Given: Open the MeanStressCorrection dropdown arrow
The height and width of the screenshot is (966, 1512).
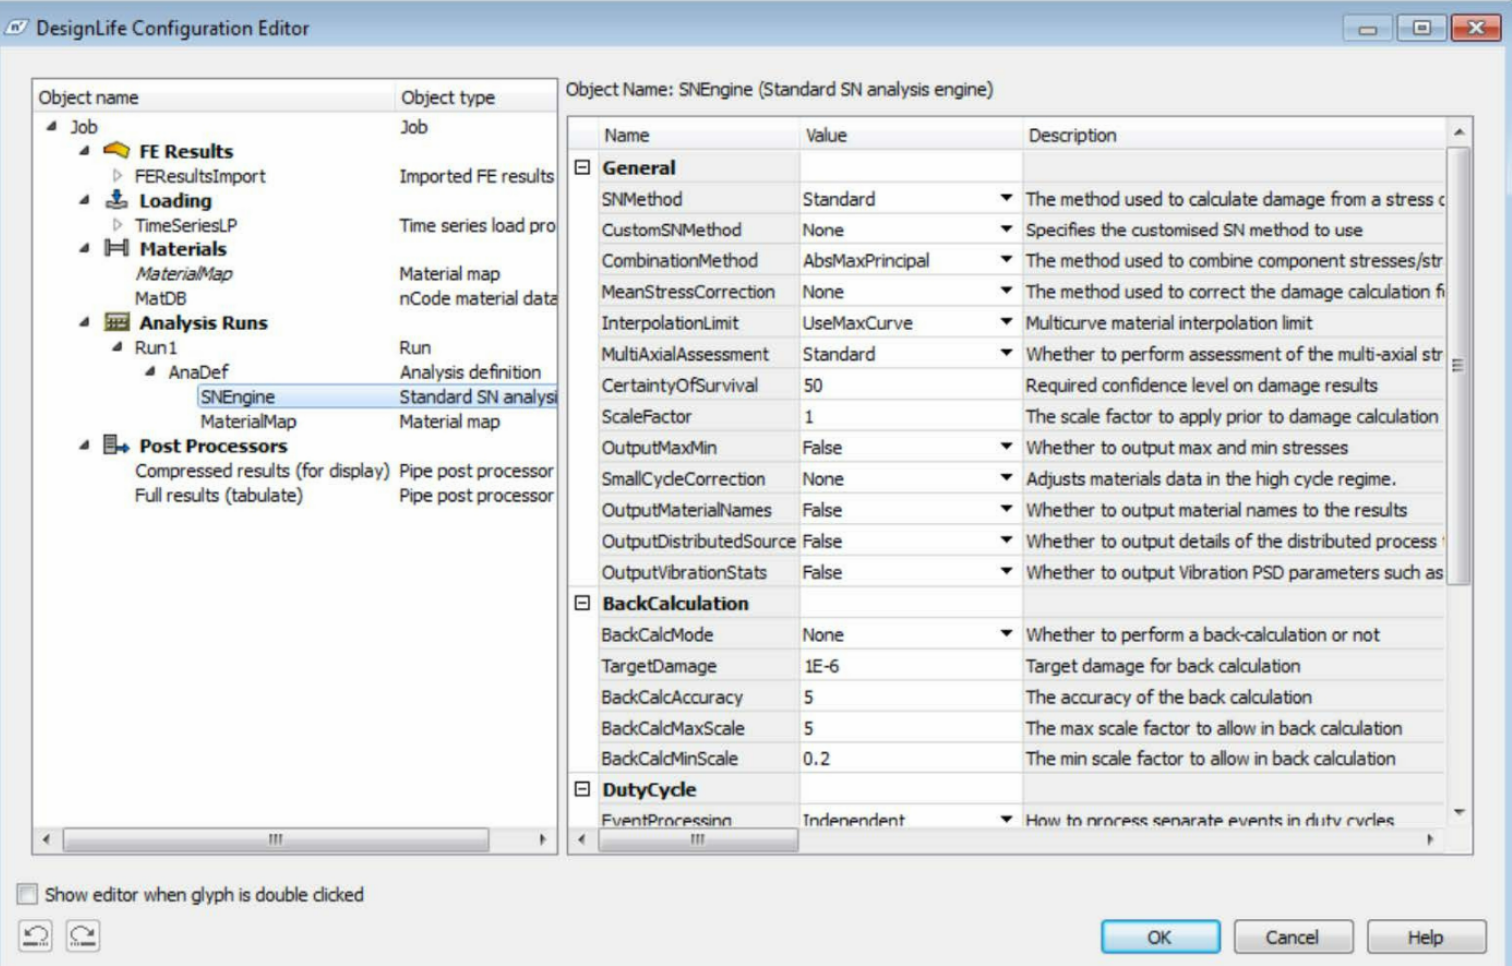Looking at the screenshot, I should click(1006, 291).
